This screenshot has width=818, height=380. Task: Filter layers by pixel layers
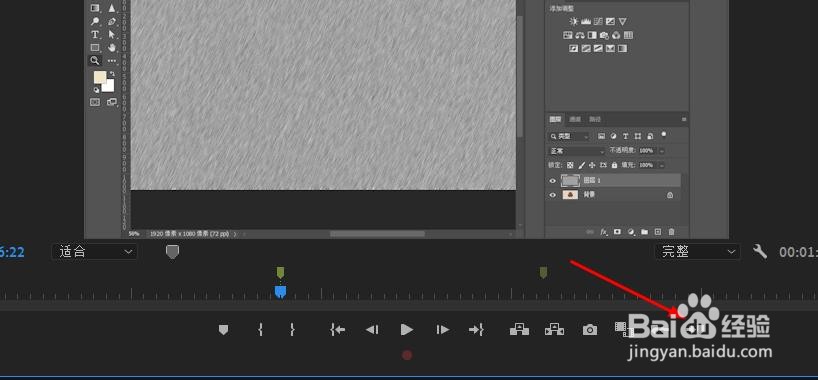pos(602,136)
